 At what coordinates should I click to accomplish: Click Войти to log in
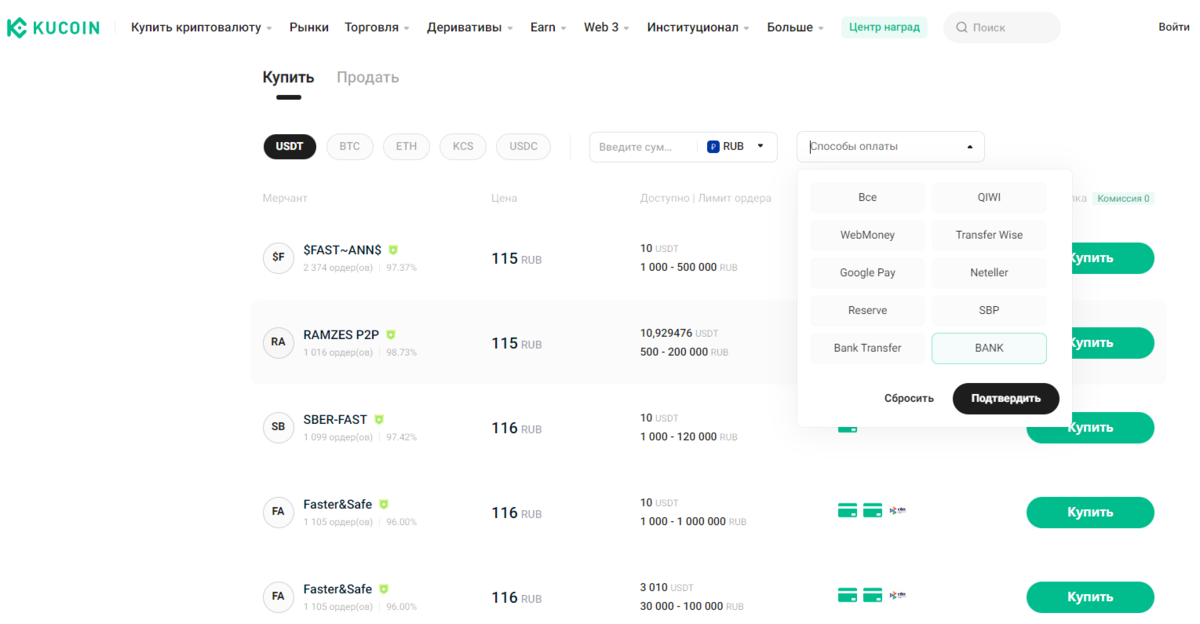coord(1174,28)
